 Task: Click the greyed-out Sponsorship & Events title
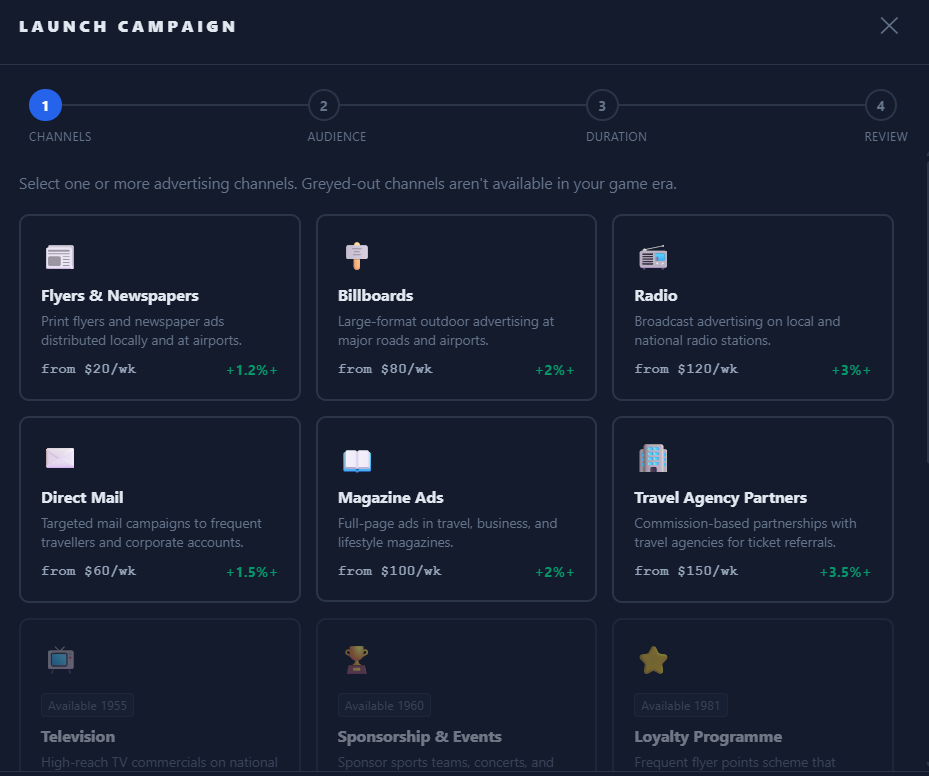[419, 736]
